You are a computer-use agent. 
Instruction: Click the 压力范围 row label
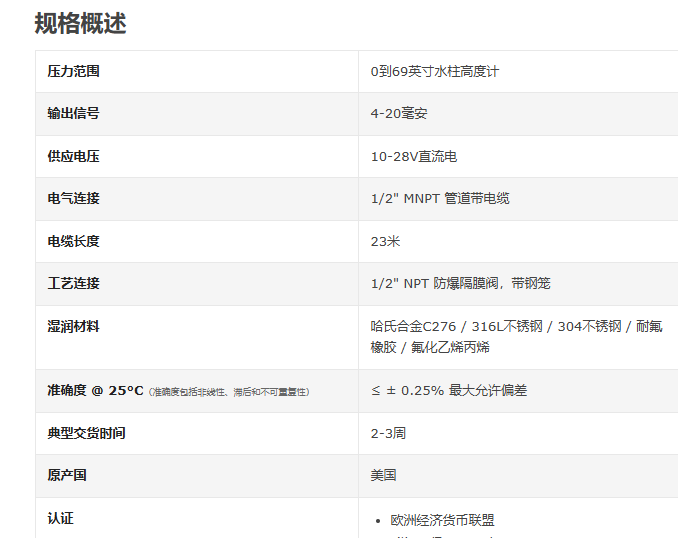tap(73, 71)
